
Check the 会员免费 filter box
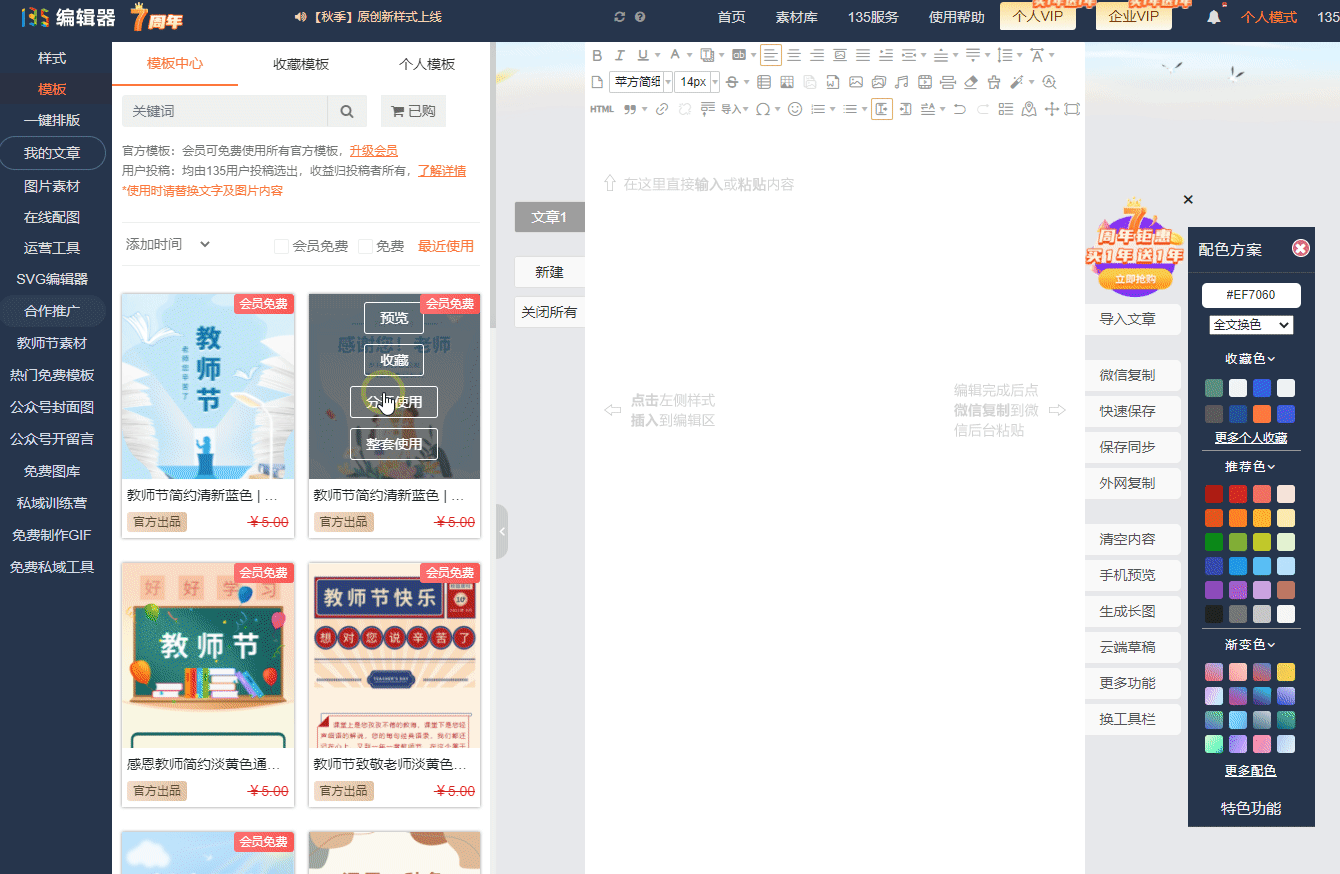click(x=281, y=246)
